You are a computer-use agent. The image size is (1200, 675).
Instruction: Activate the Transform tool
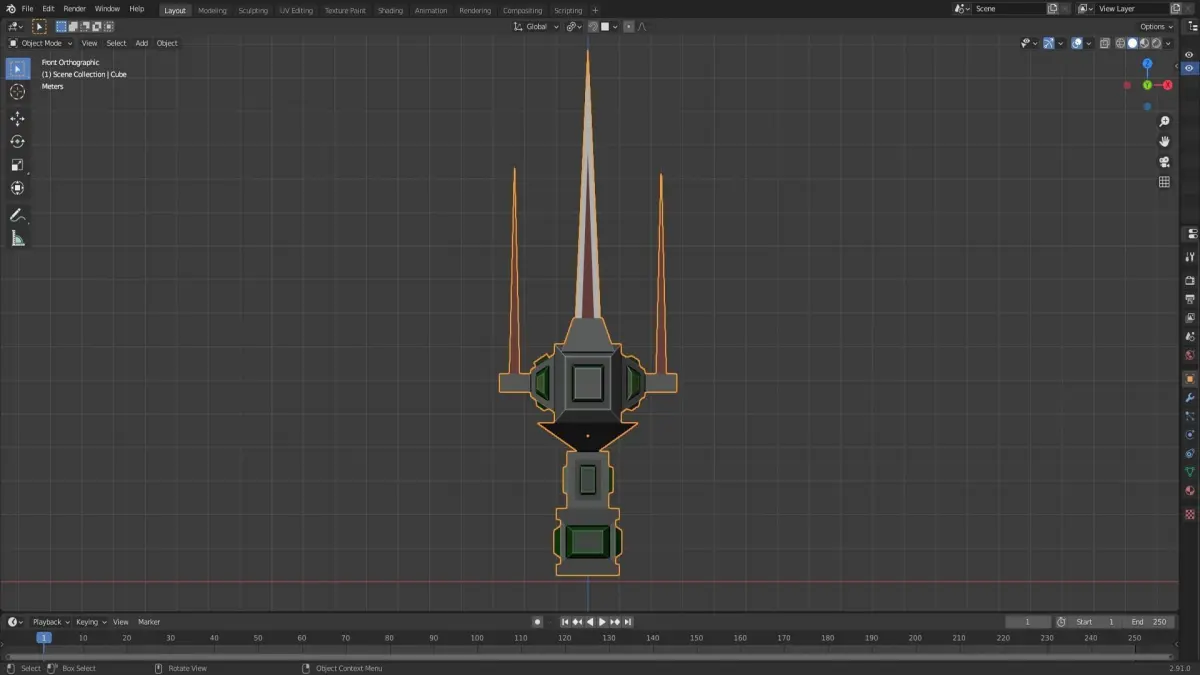(17, 188)
